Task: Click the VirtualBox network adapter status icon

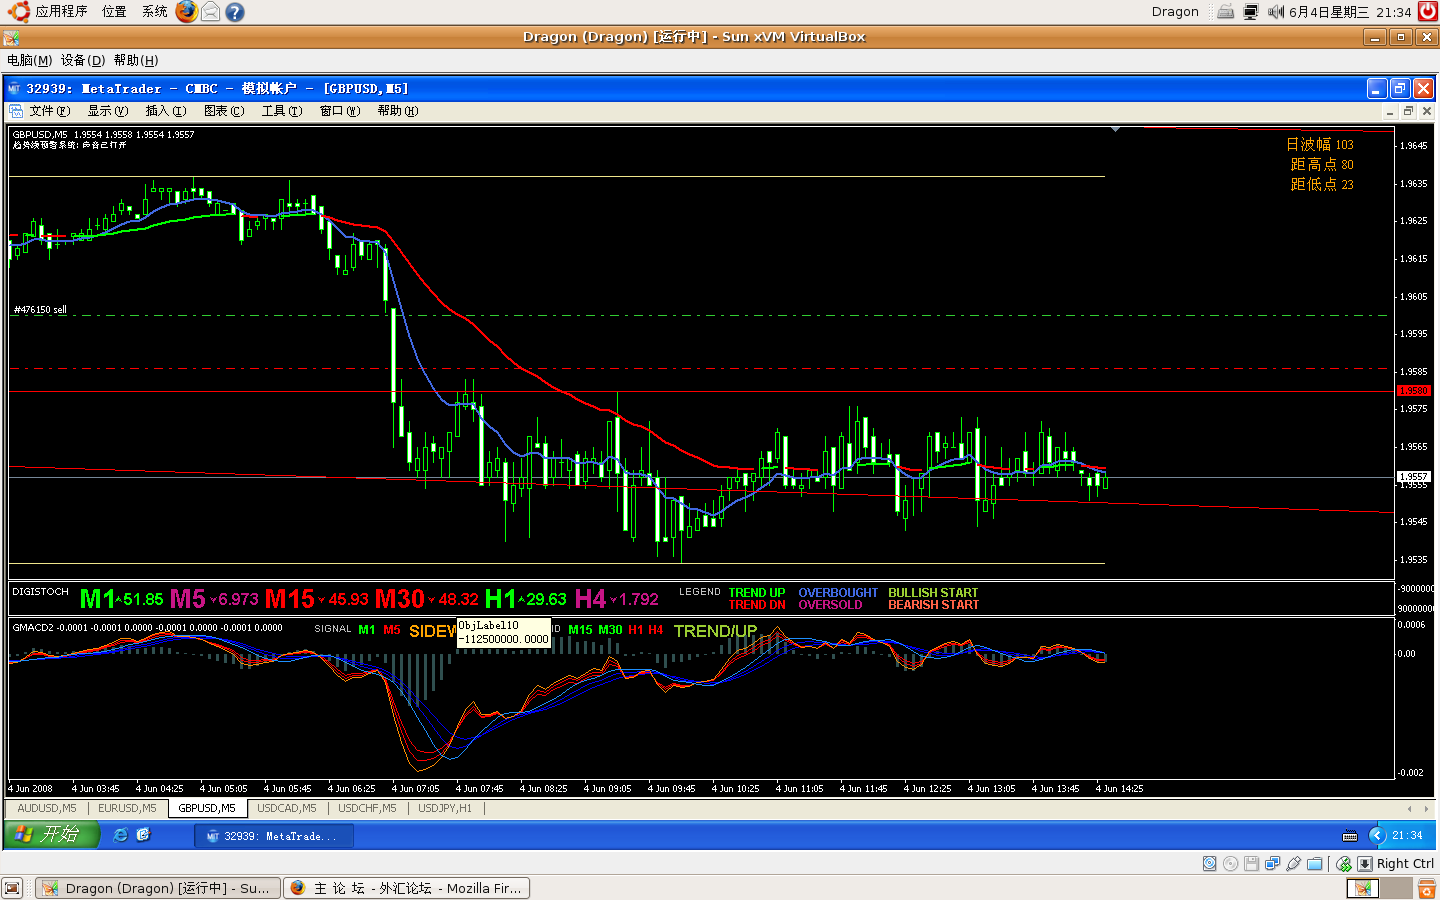Action: (x=1272, y=864)
